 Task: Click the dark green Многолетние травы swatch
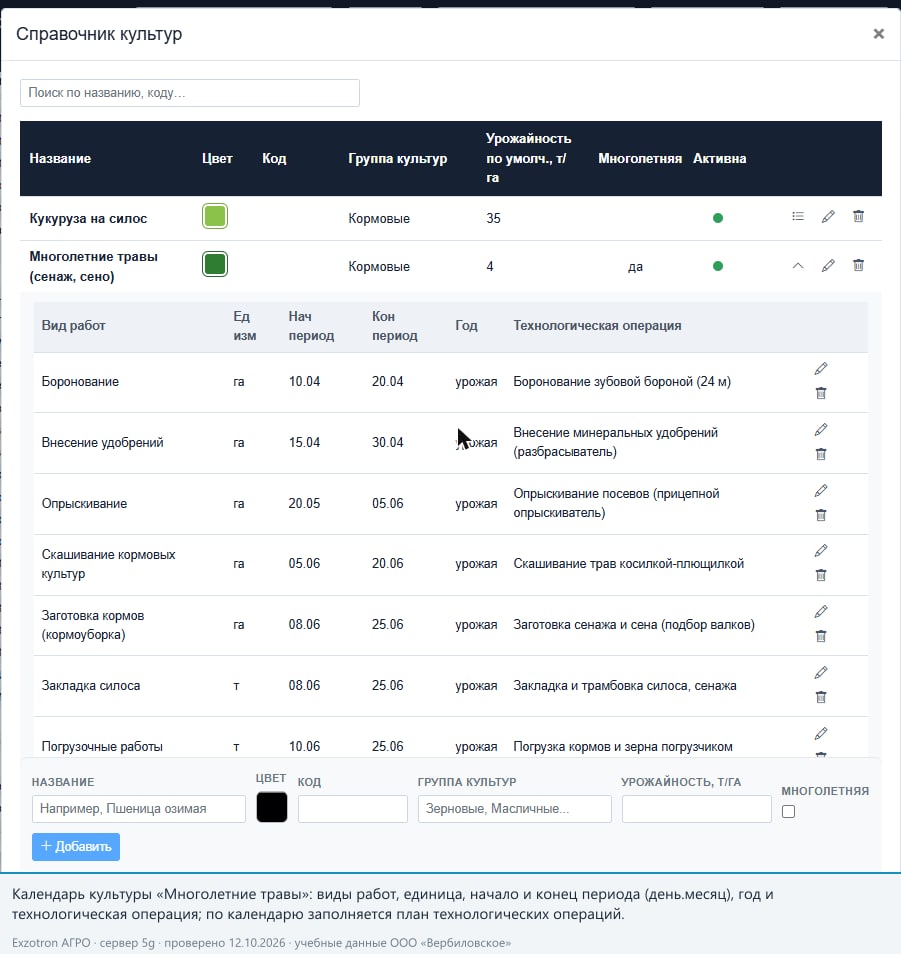[215, 264]
